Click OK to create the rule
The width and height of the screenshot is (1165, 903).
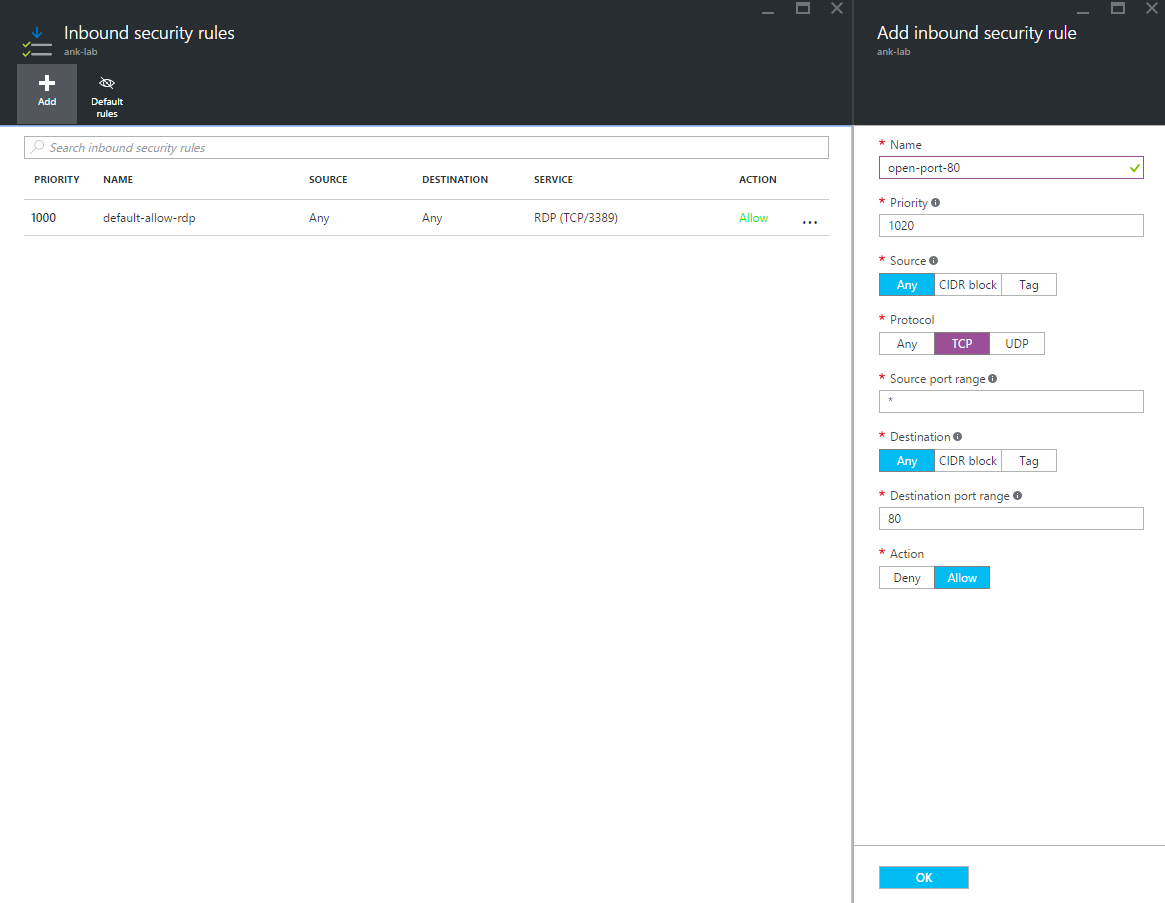[x=924, y=877]
